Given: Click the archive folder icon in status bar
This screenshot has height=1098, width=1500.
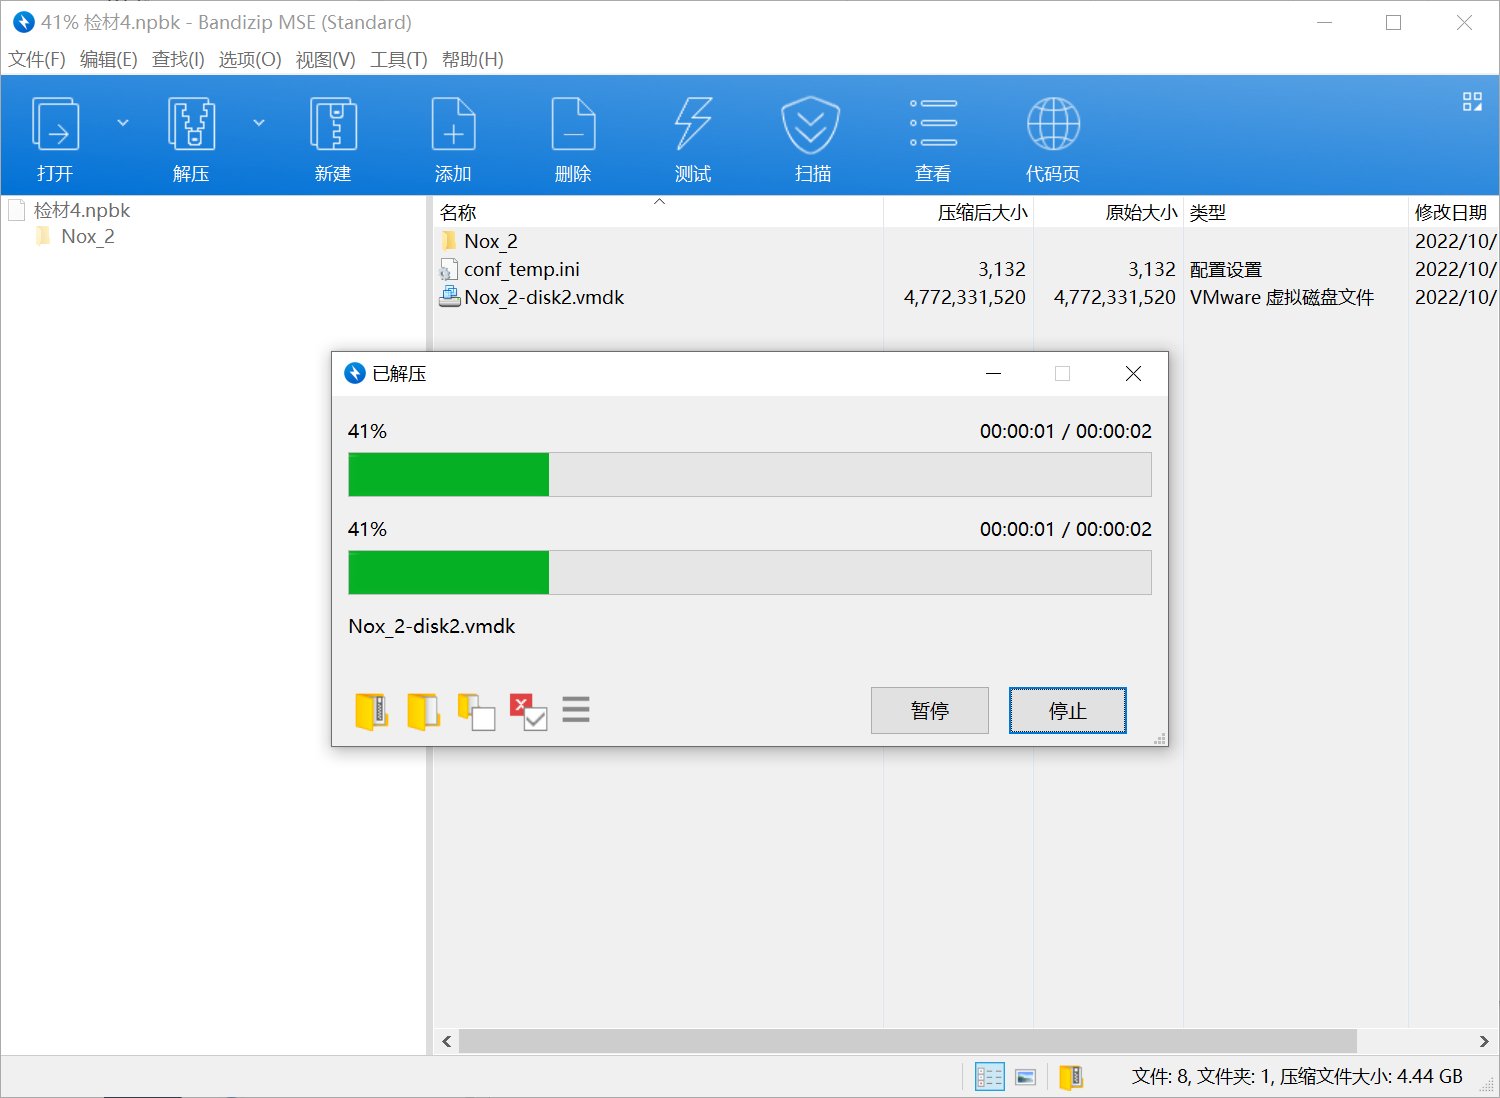Looking at the screenshot, I should [1071, 1077].
